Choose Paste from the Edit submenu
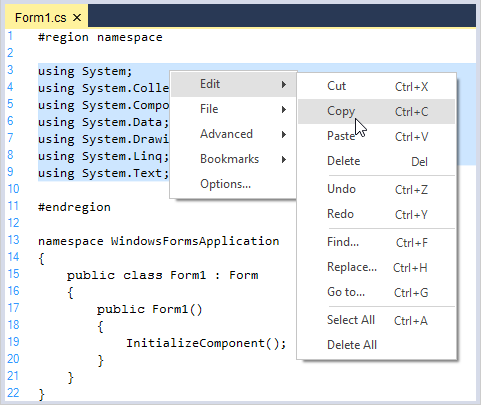The height and width of the screenshot is (405, 481). pos(377,136)
